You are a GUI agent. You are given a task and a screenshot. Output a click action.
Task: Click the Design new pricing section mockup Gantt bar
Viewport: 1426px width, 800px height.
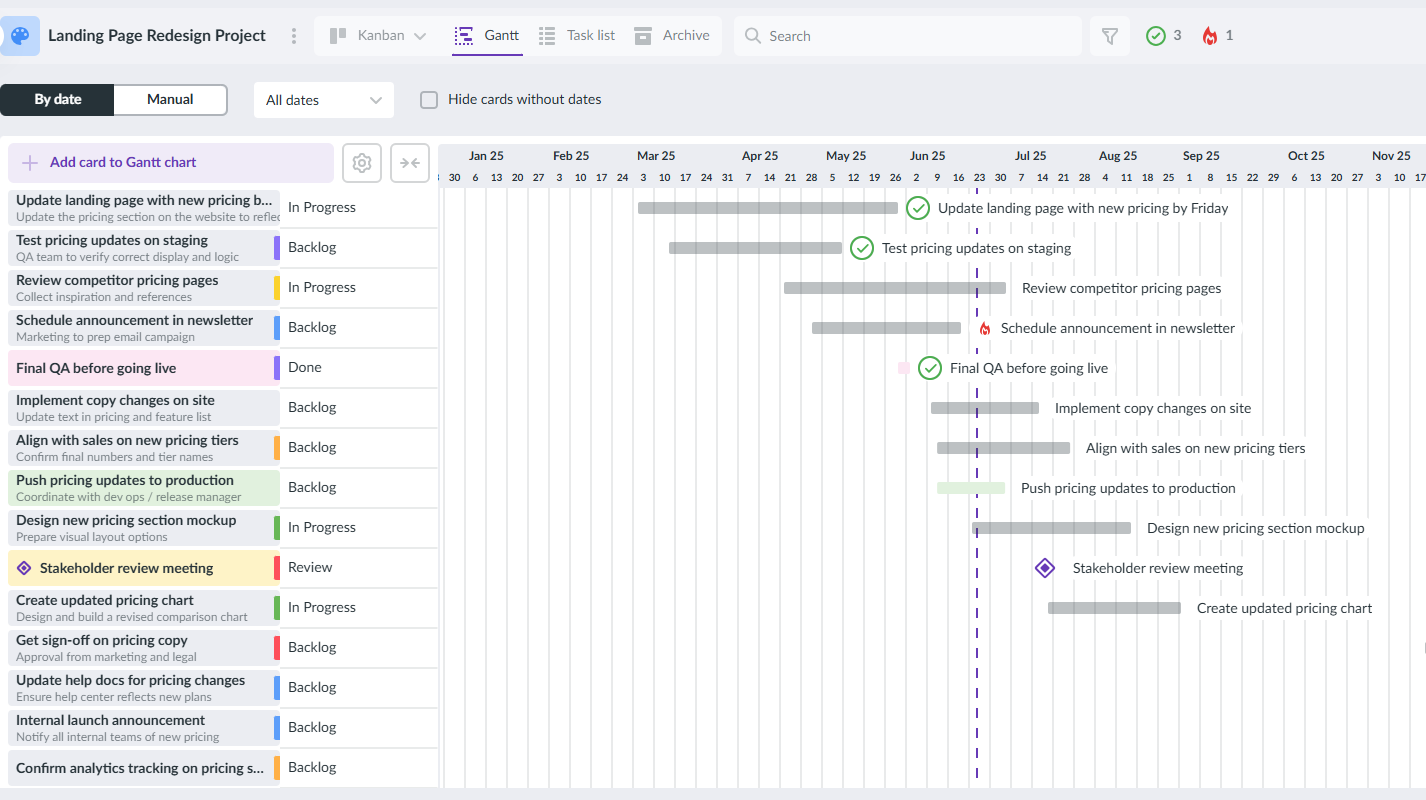[1052, 528]
